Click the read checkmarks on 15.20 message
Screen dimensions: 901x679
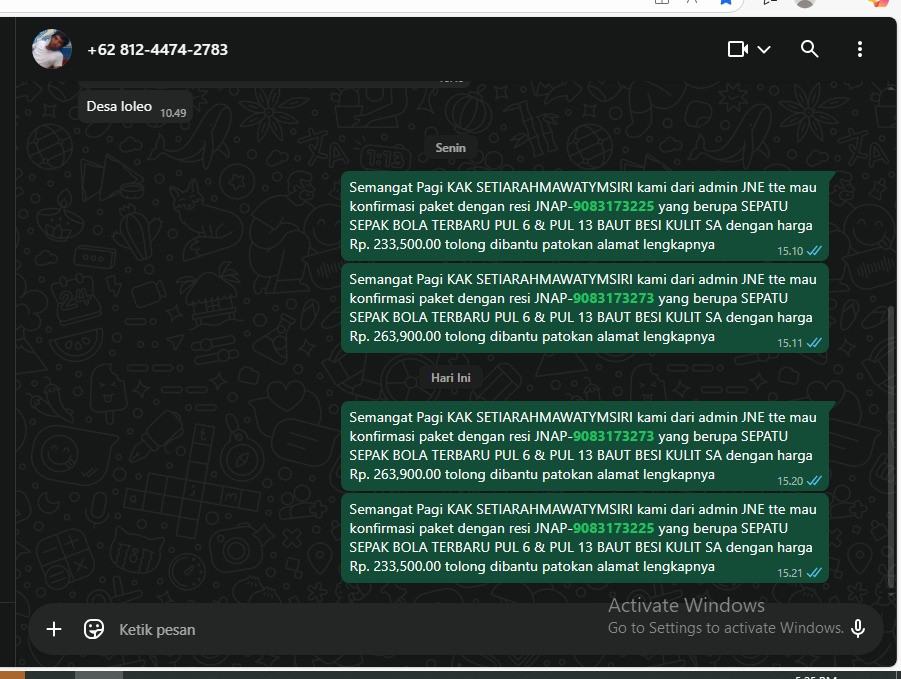[814, 481]
